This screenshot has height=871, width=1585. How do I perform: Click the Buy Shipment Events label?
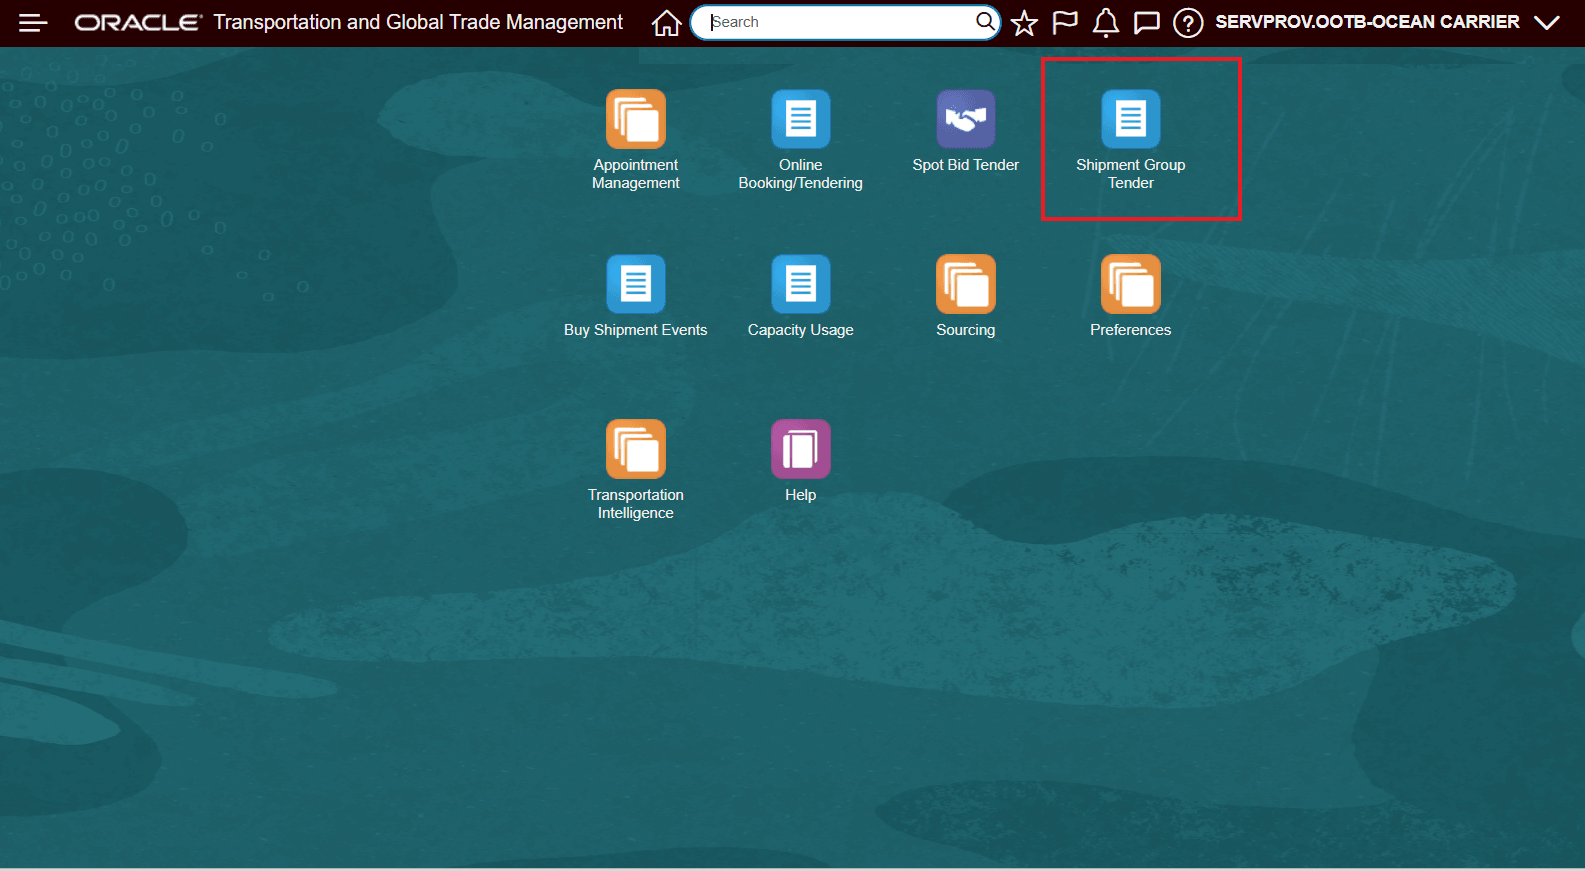(636, 330)
